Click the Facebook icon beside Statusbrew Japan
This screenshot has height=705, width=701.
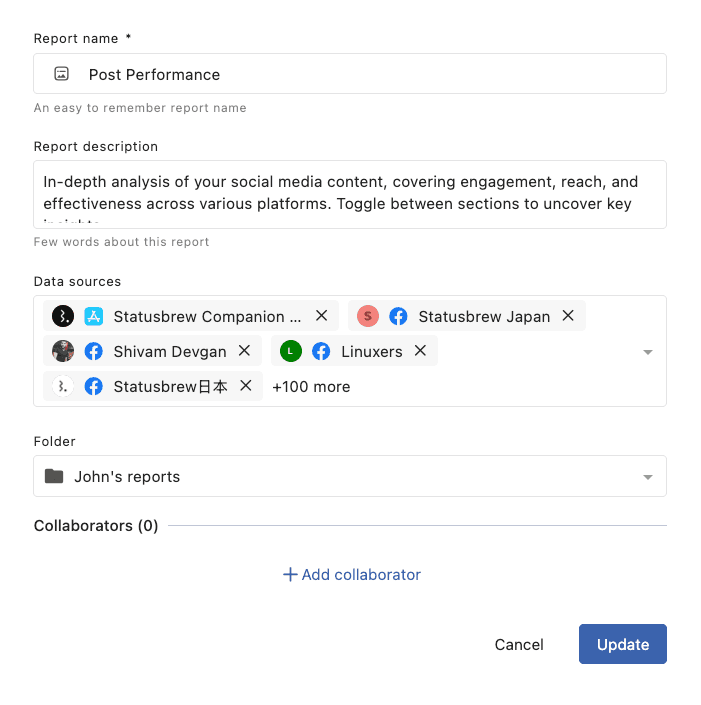click(x=398, y=316)
